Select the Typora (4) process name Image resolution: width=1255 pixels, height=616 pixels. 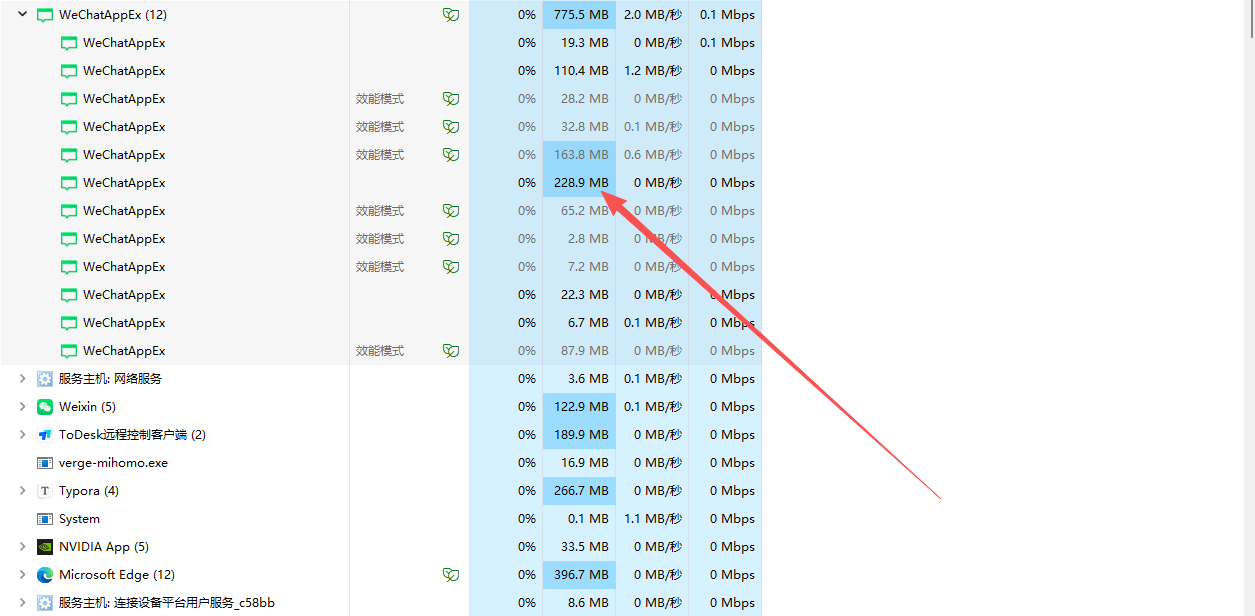point(89,491)
